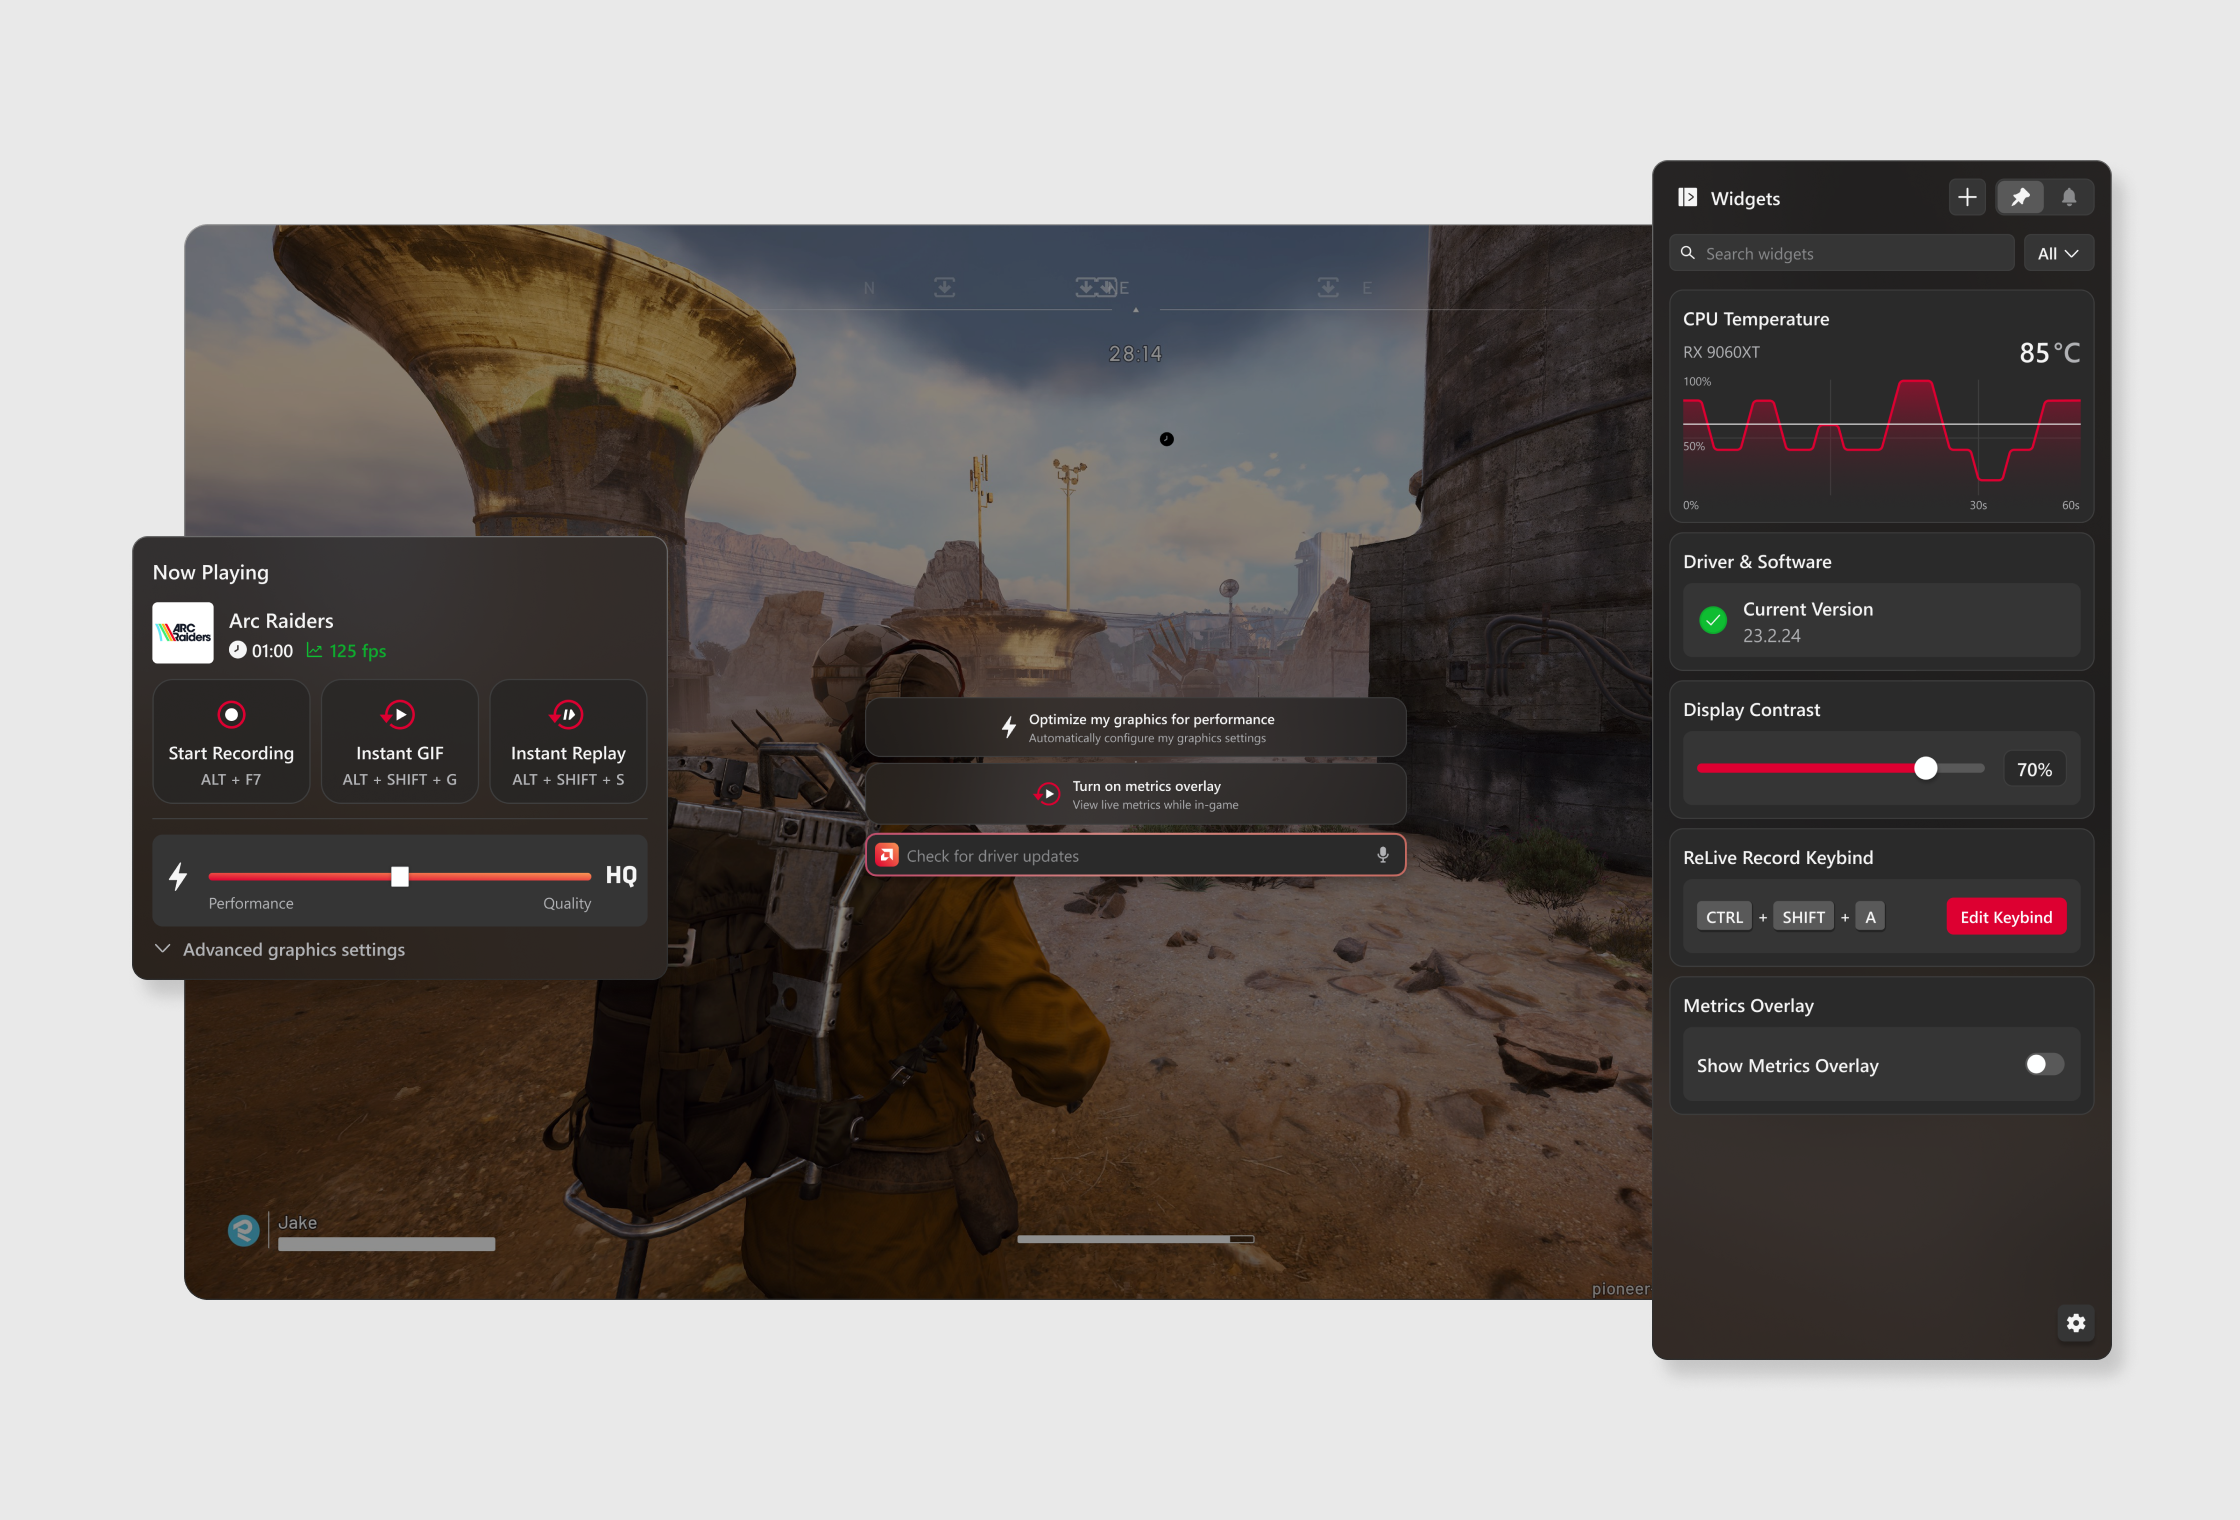Trigger the Instant GIF capture
This screenshot has width=2240, height=1520.
tap(399, 742)
